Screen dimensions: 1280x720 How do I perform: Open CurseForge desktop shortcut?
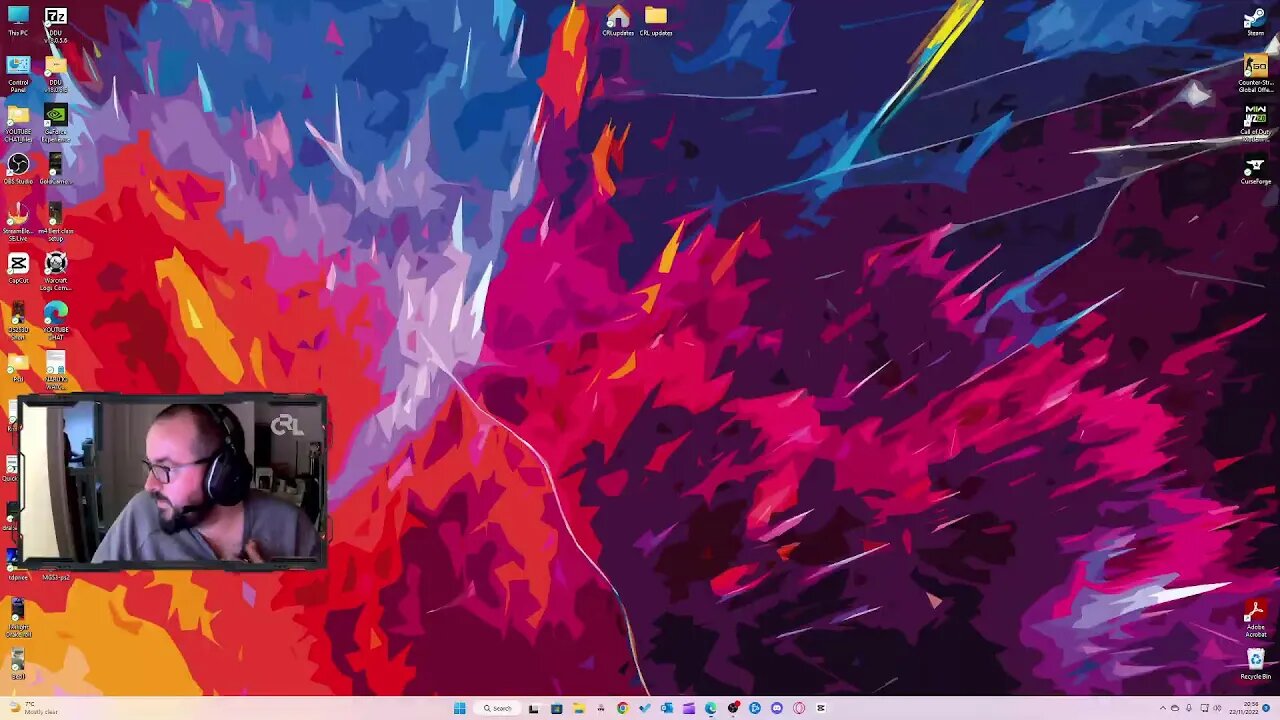1255,169
